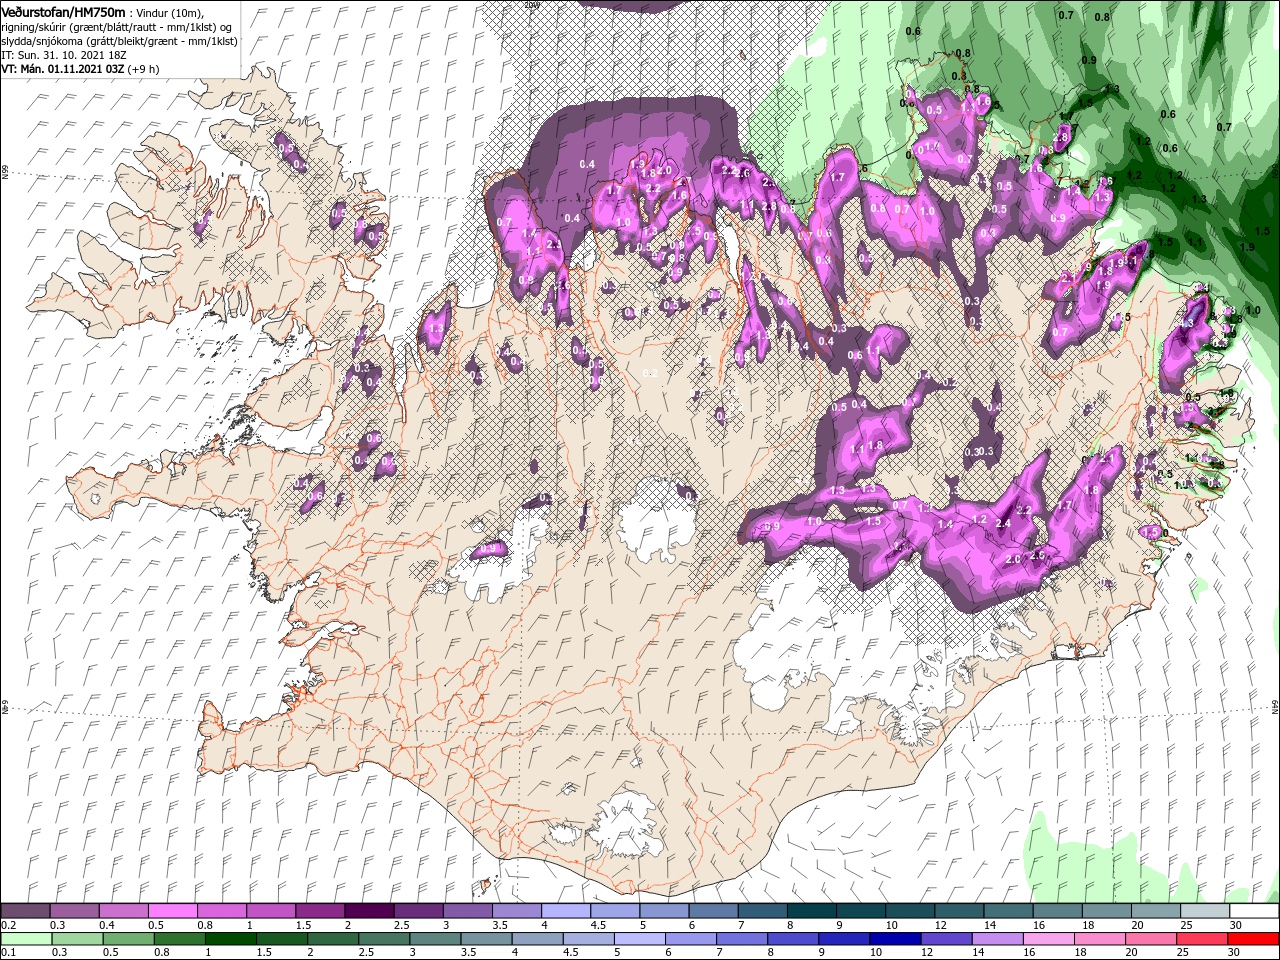Click the '30' label under the upper legend row
The image size is (1280, 960).
coord(1236,925)
